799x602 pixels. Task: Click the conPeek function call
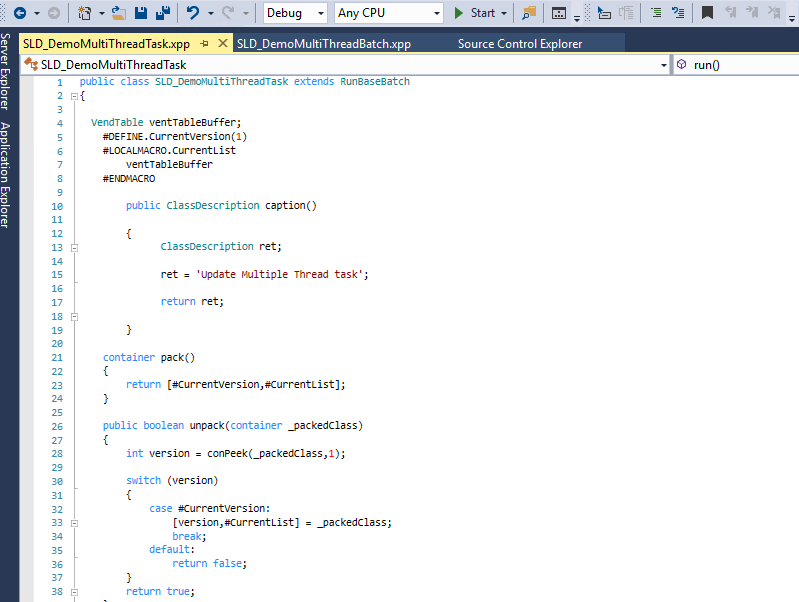[227, 453]
